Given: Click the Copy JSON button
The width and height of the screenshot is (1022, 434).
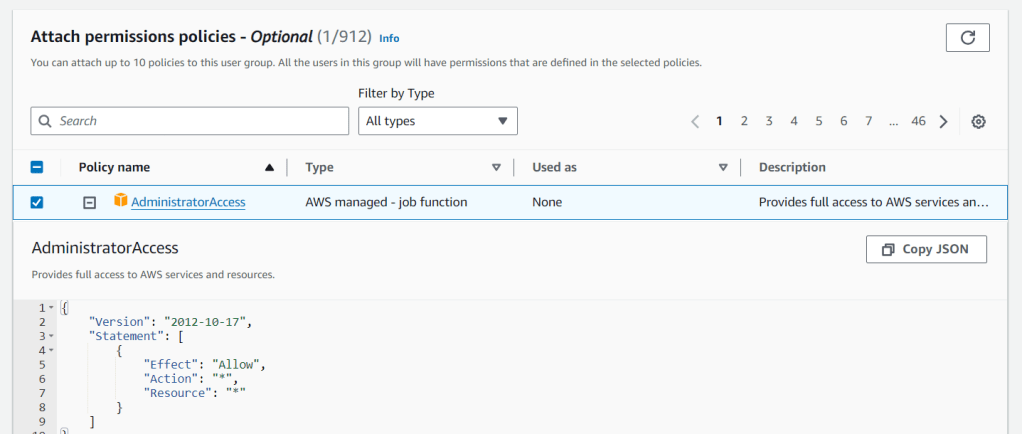Looking at the screenshot, I should pos(926,250).
